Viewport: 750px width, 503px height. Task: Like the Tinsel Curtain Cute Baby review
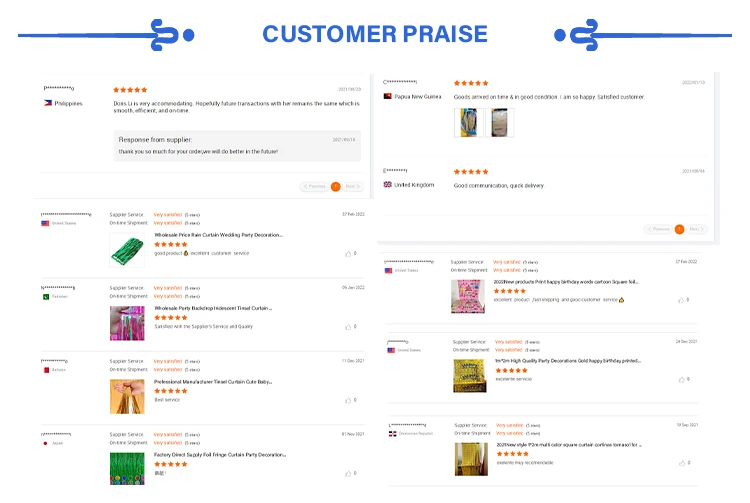tap(347, 398)
